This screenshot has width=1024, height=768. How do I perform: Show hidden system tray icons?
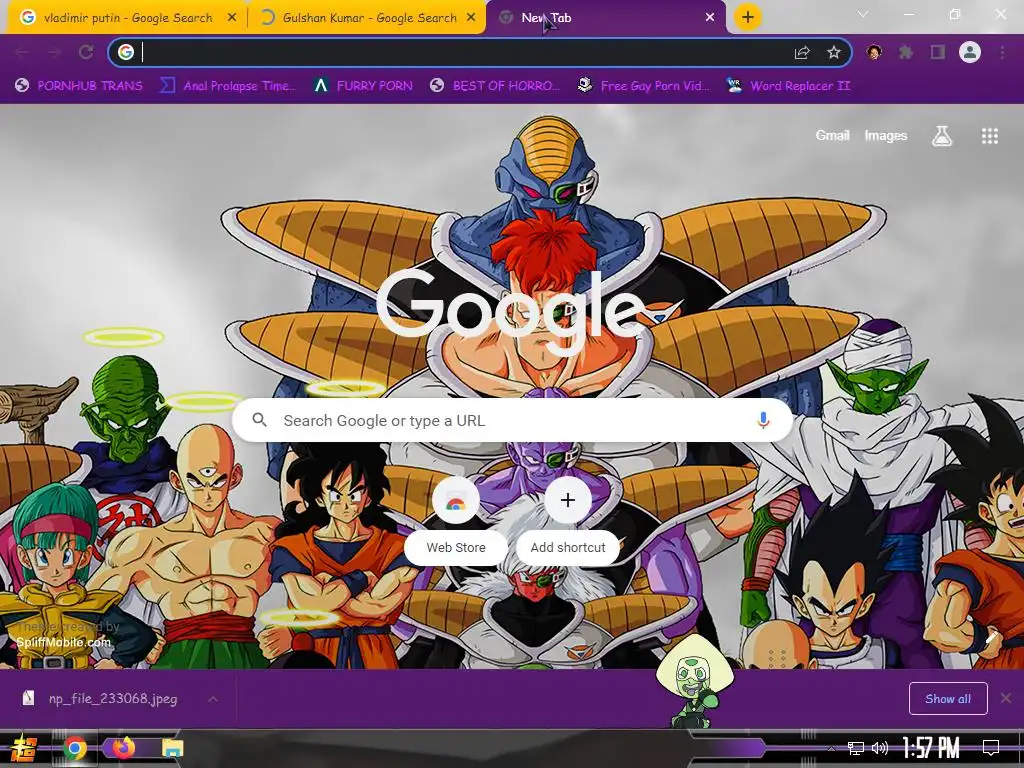click(x=831, y=748)
